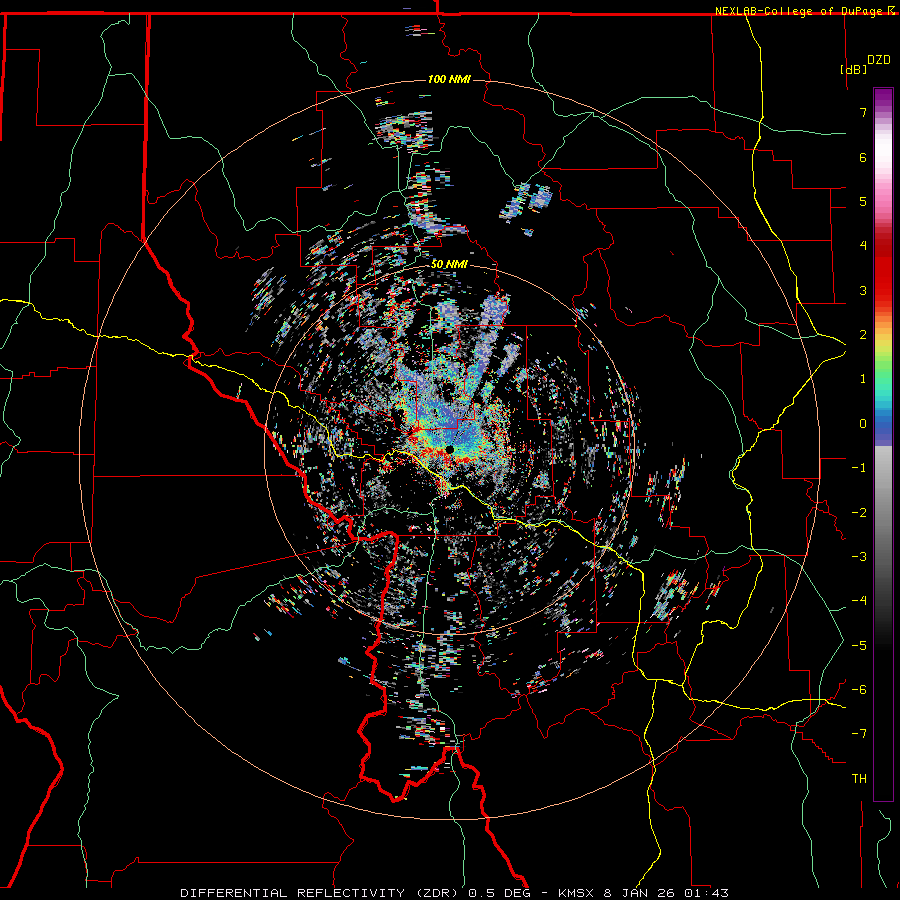Click the [dB] units label
900x900 pixels.
854,69
